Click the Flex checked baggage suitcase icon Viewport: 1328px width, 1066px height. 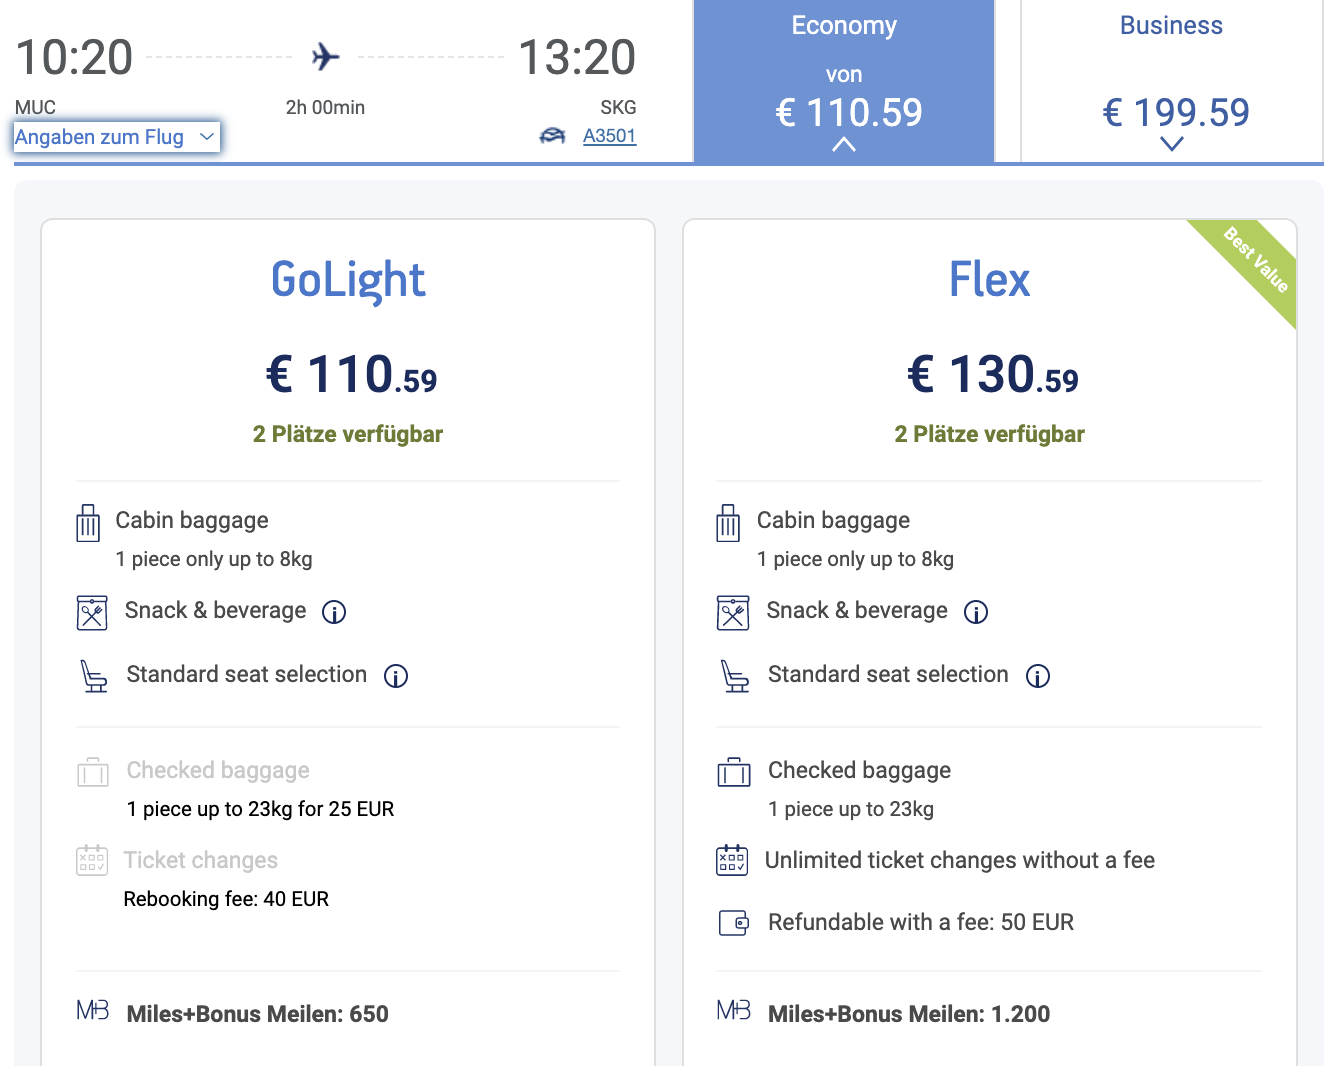(x=734, y=772)
